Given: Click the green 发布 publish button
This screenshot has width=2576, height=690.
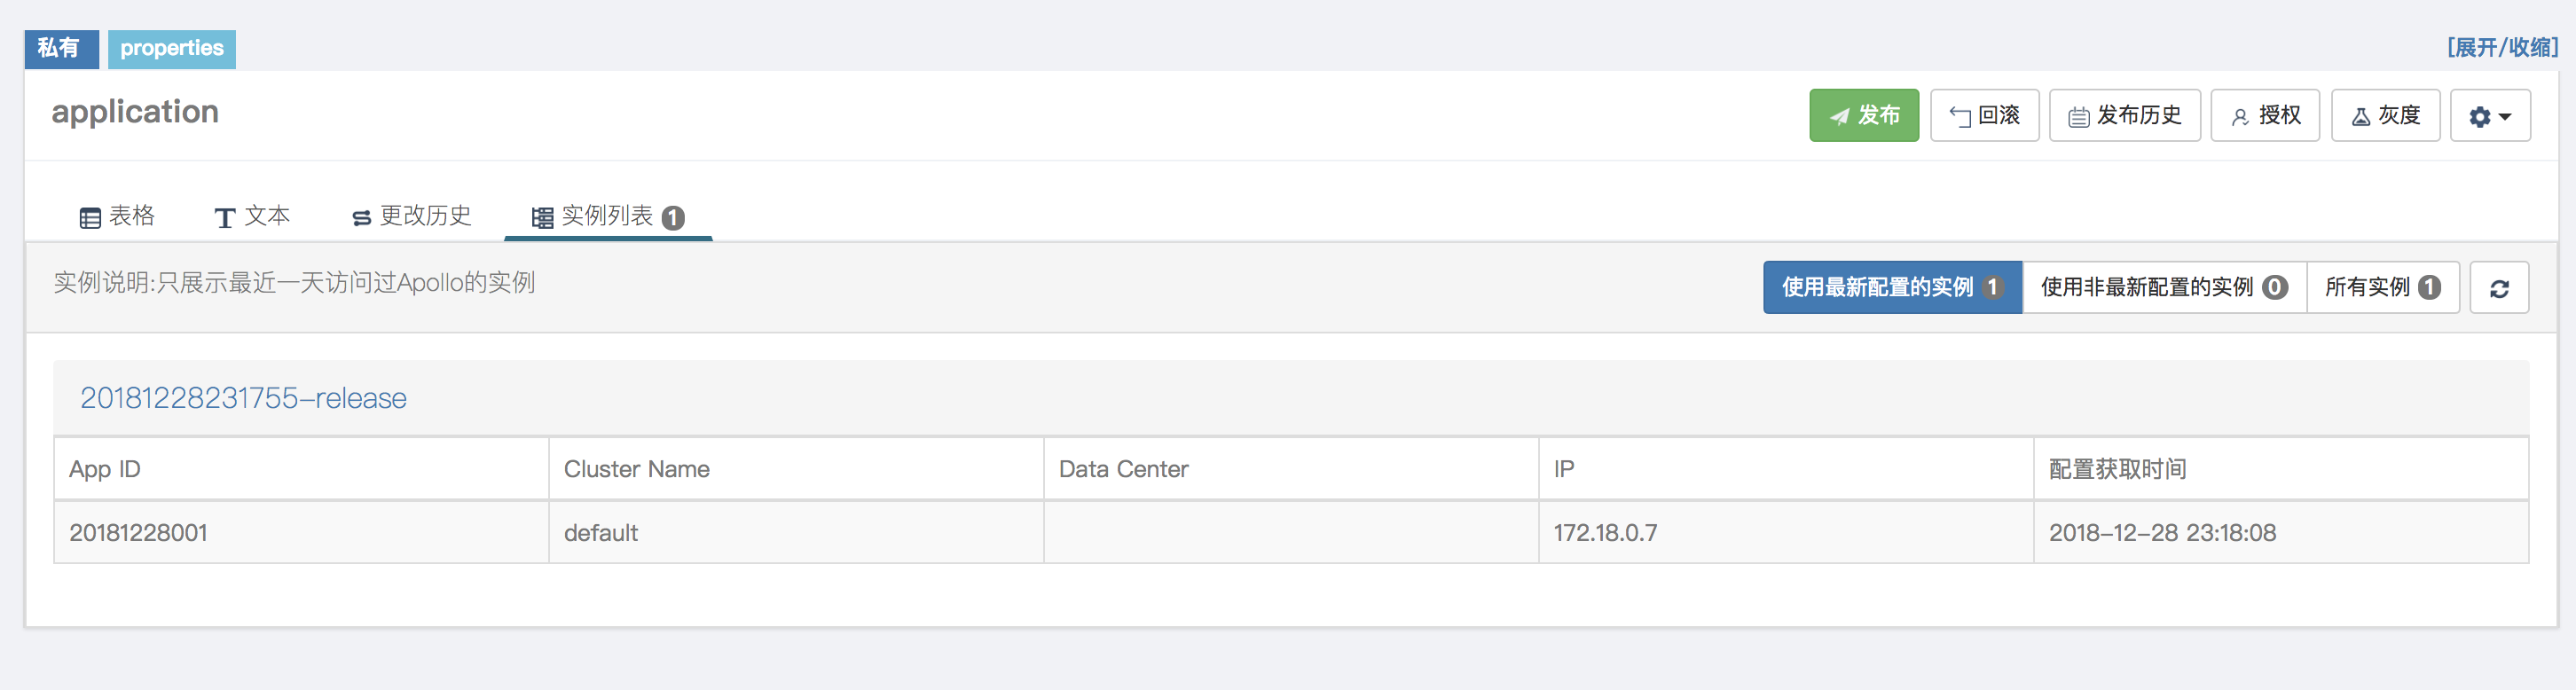Looking at the screenshot, I should (1863, 115).
